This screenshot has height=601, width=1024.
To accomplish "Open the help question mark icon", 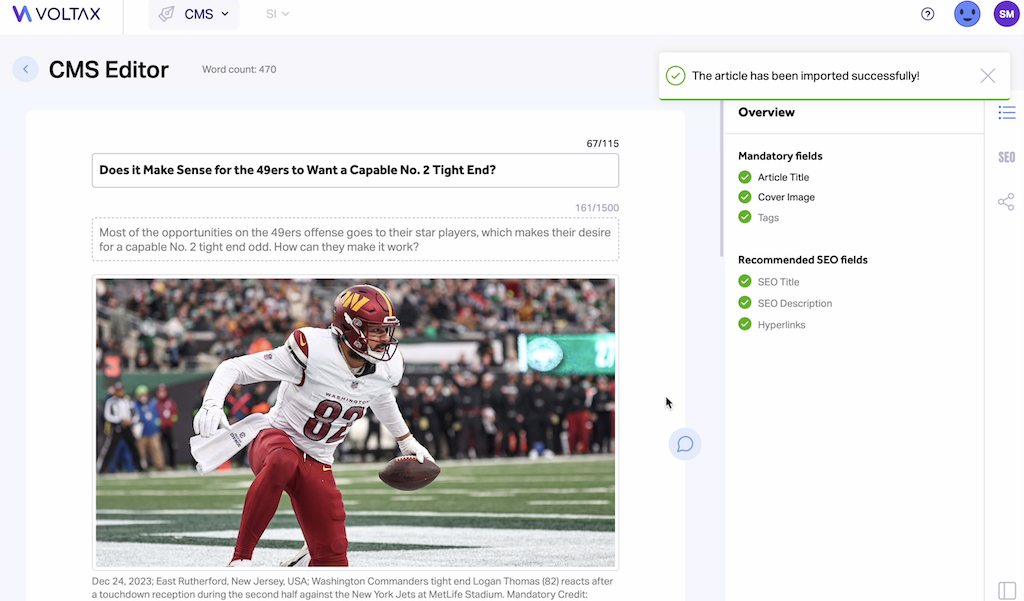I will [x=927, y=14].
